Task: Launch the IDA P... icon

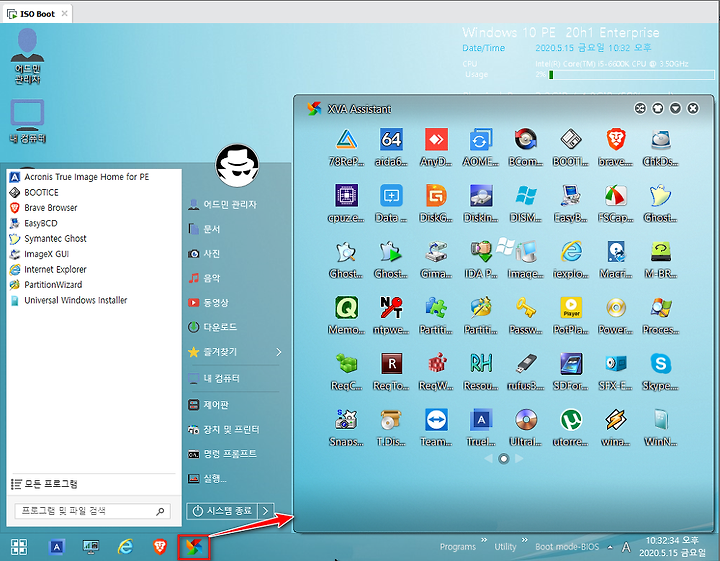Action: (x=481, y=252)
